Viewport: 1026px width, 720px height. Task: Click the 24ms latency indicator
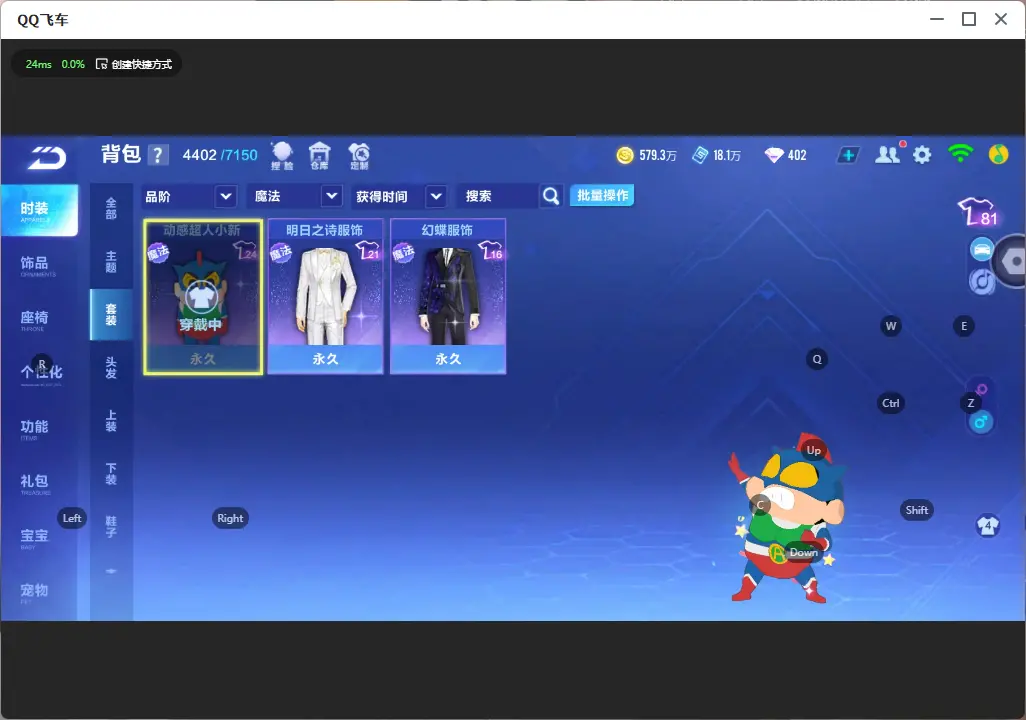39,64
